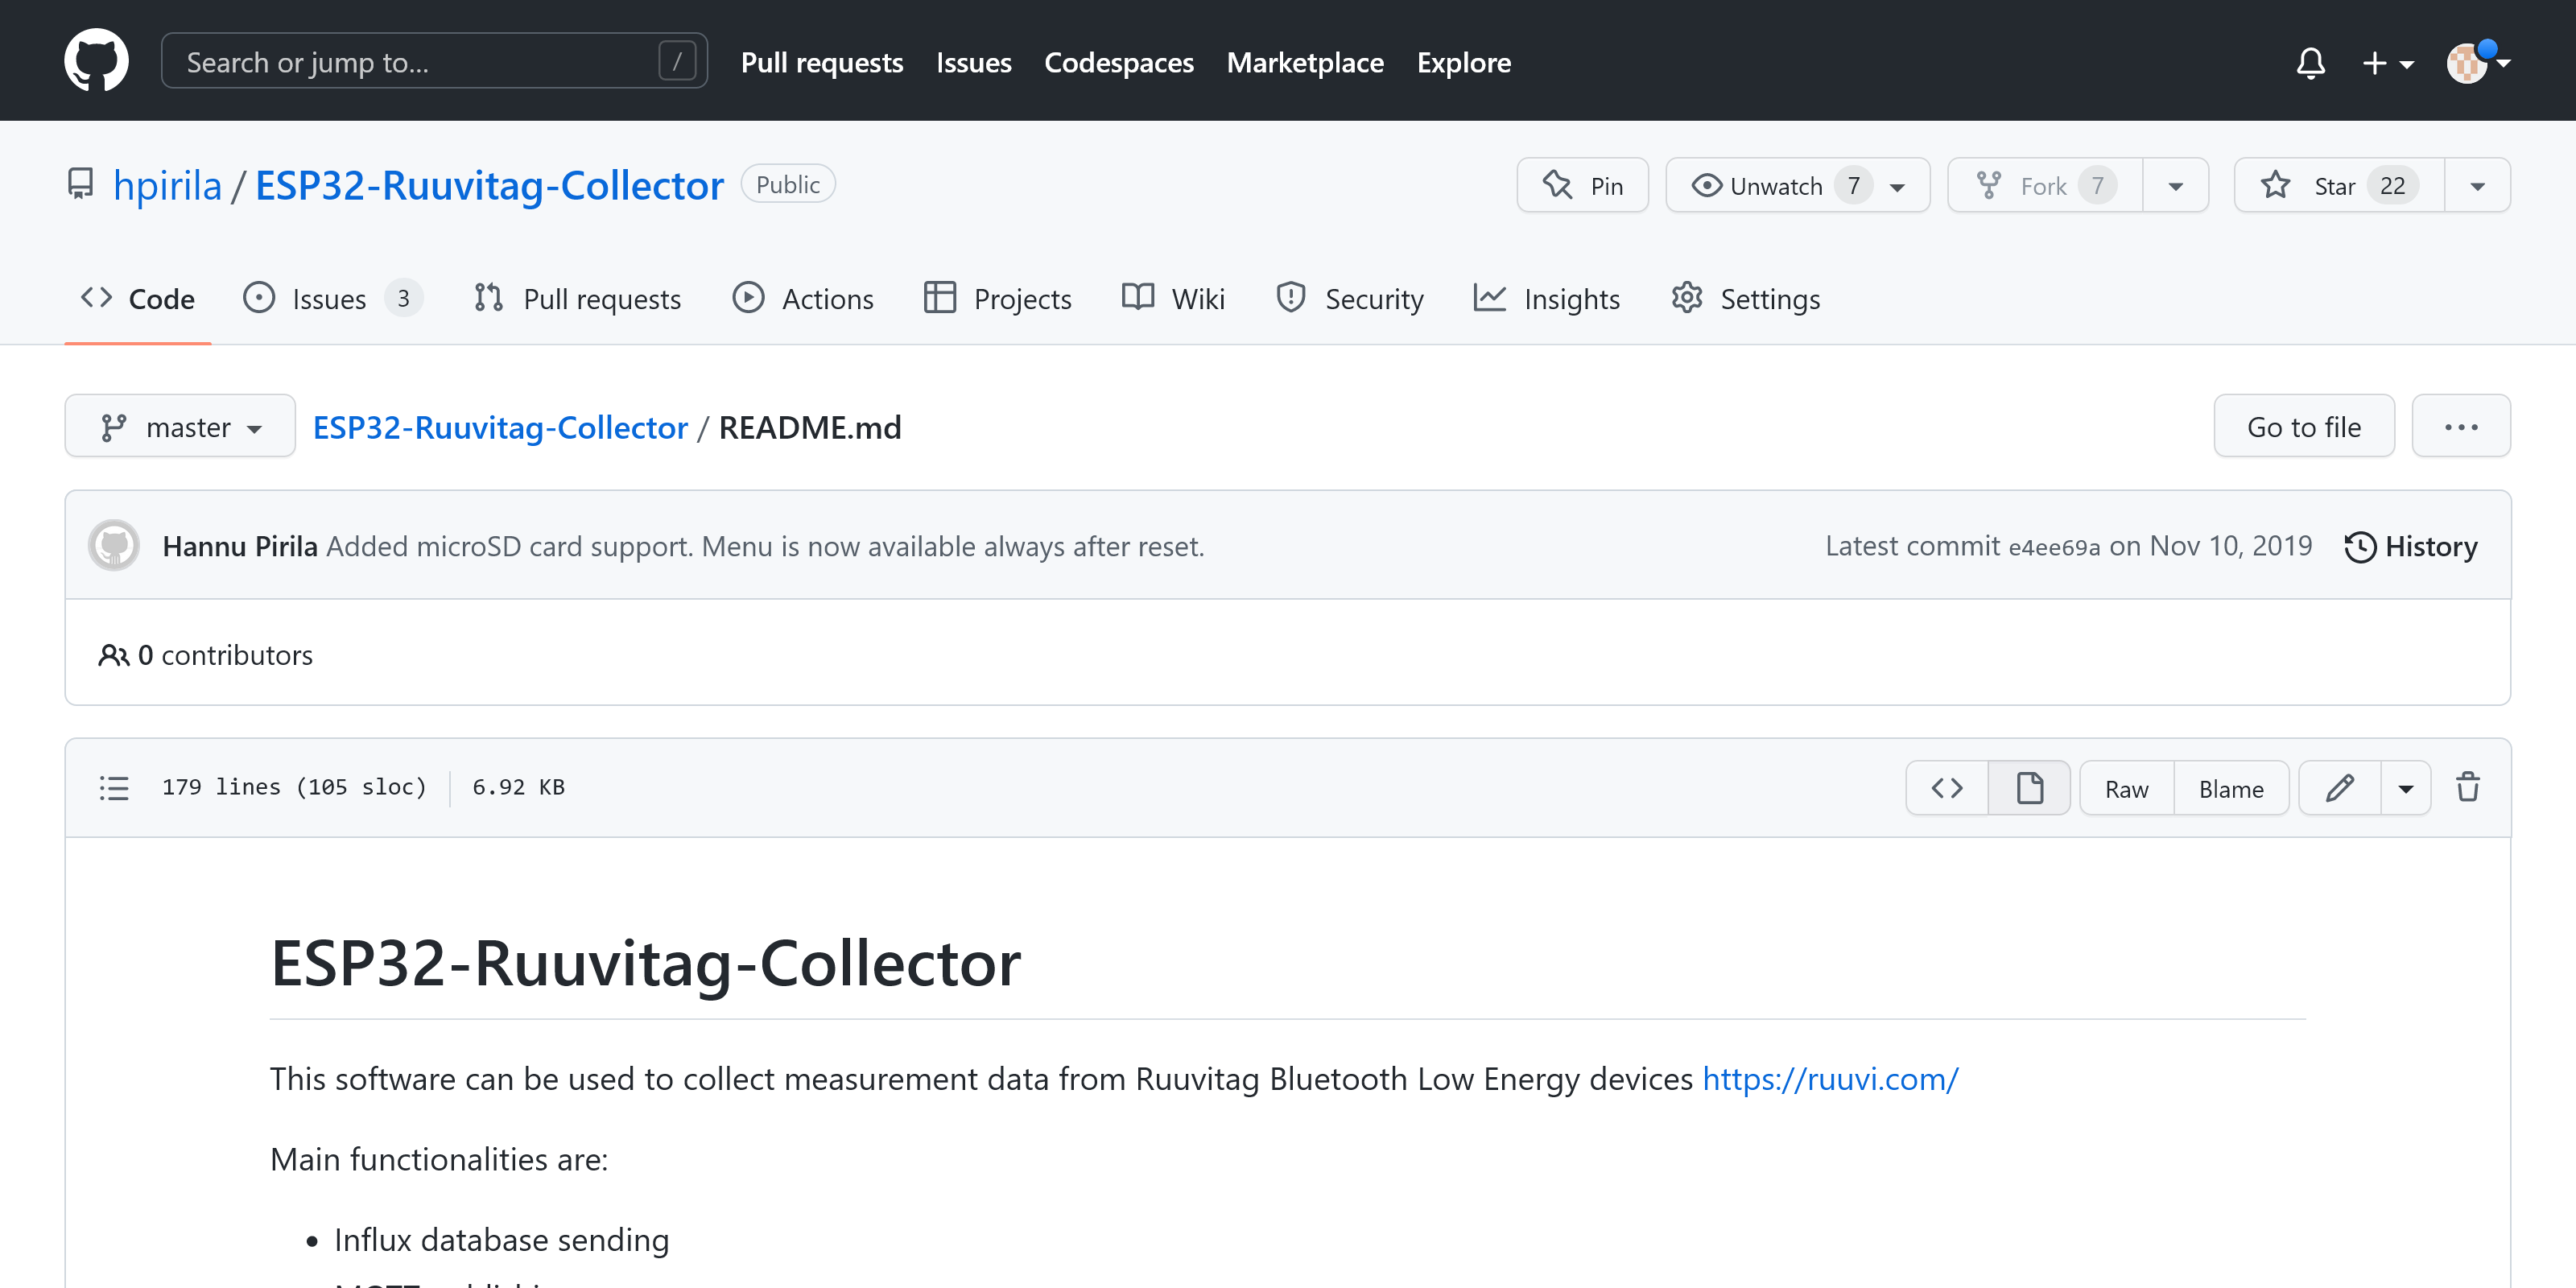Click Hannu Pirila's avatar image
2576x1288 pixels.
pyautogui.click(x=114, y=546)
